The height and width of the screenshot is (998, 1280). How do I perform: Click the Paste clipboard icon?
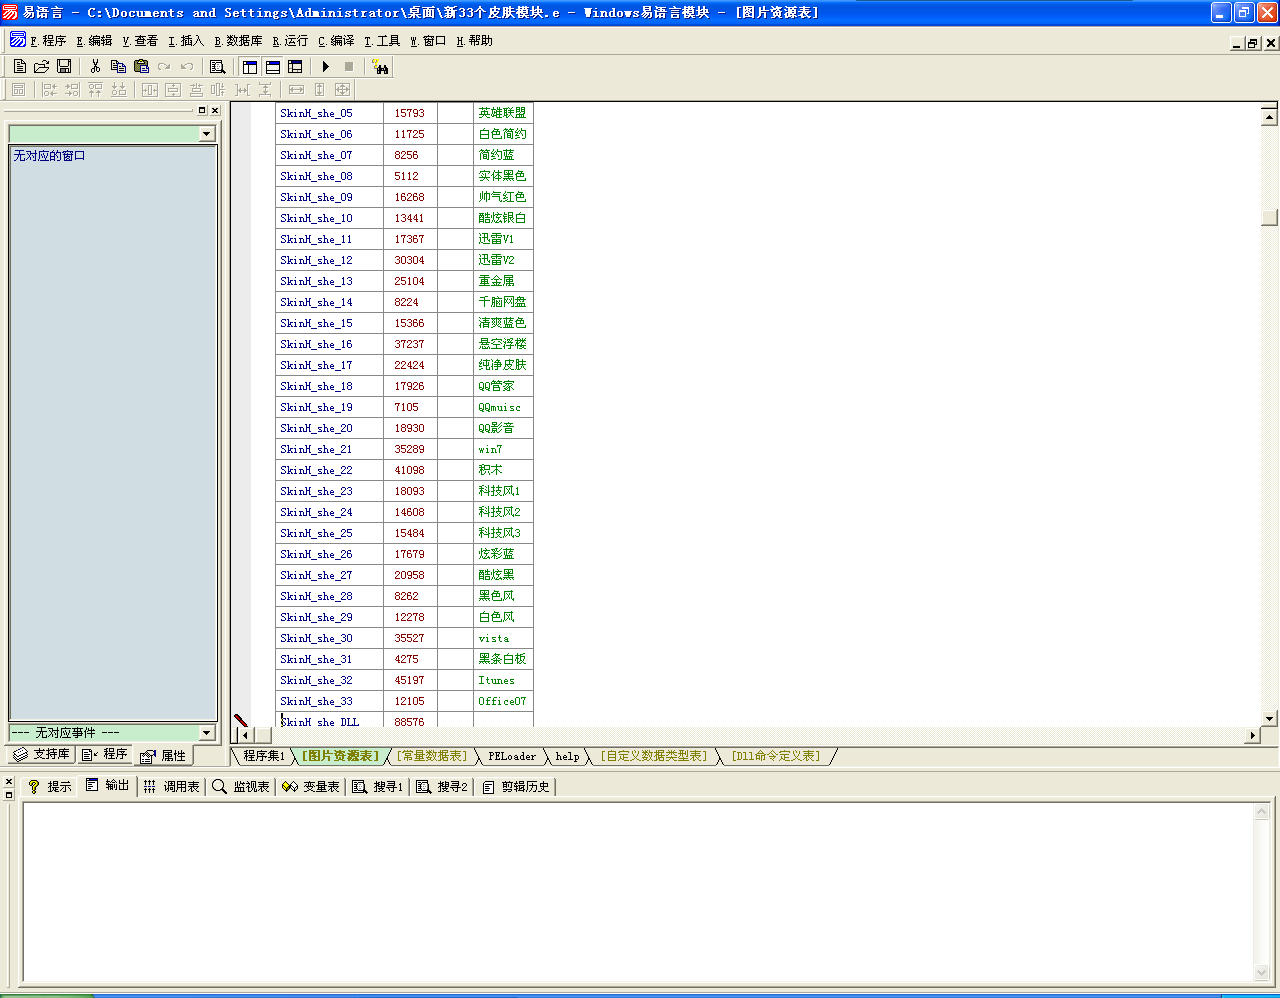(x=141, y=66)
